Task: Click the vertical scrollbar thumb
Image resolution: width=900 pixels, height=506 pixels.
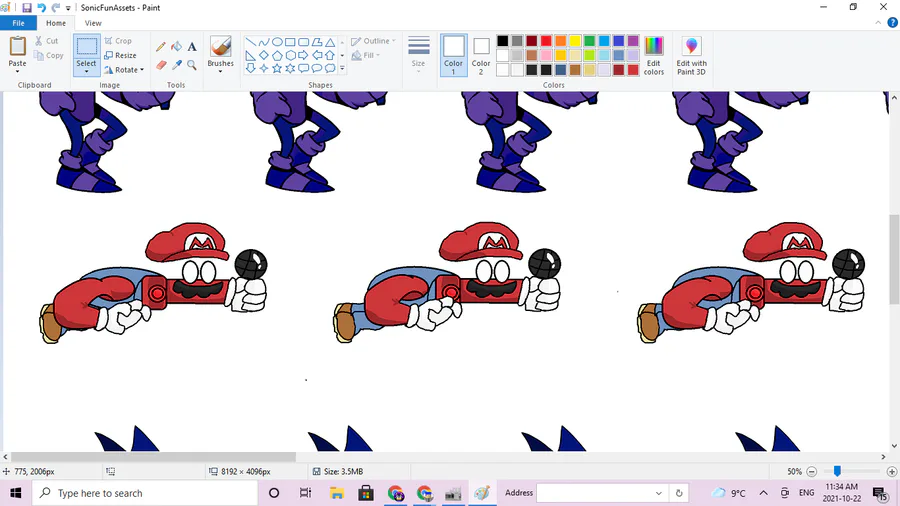Action: click(x=894, y=261)
